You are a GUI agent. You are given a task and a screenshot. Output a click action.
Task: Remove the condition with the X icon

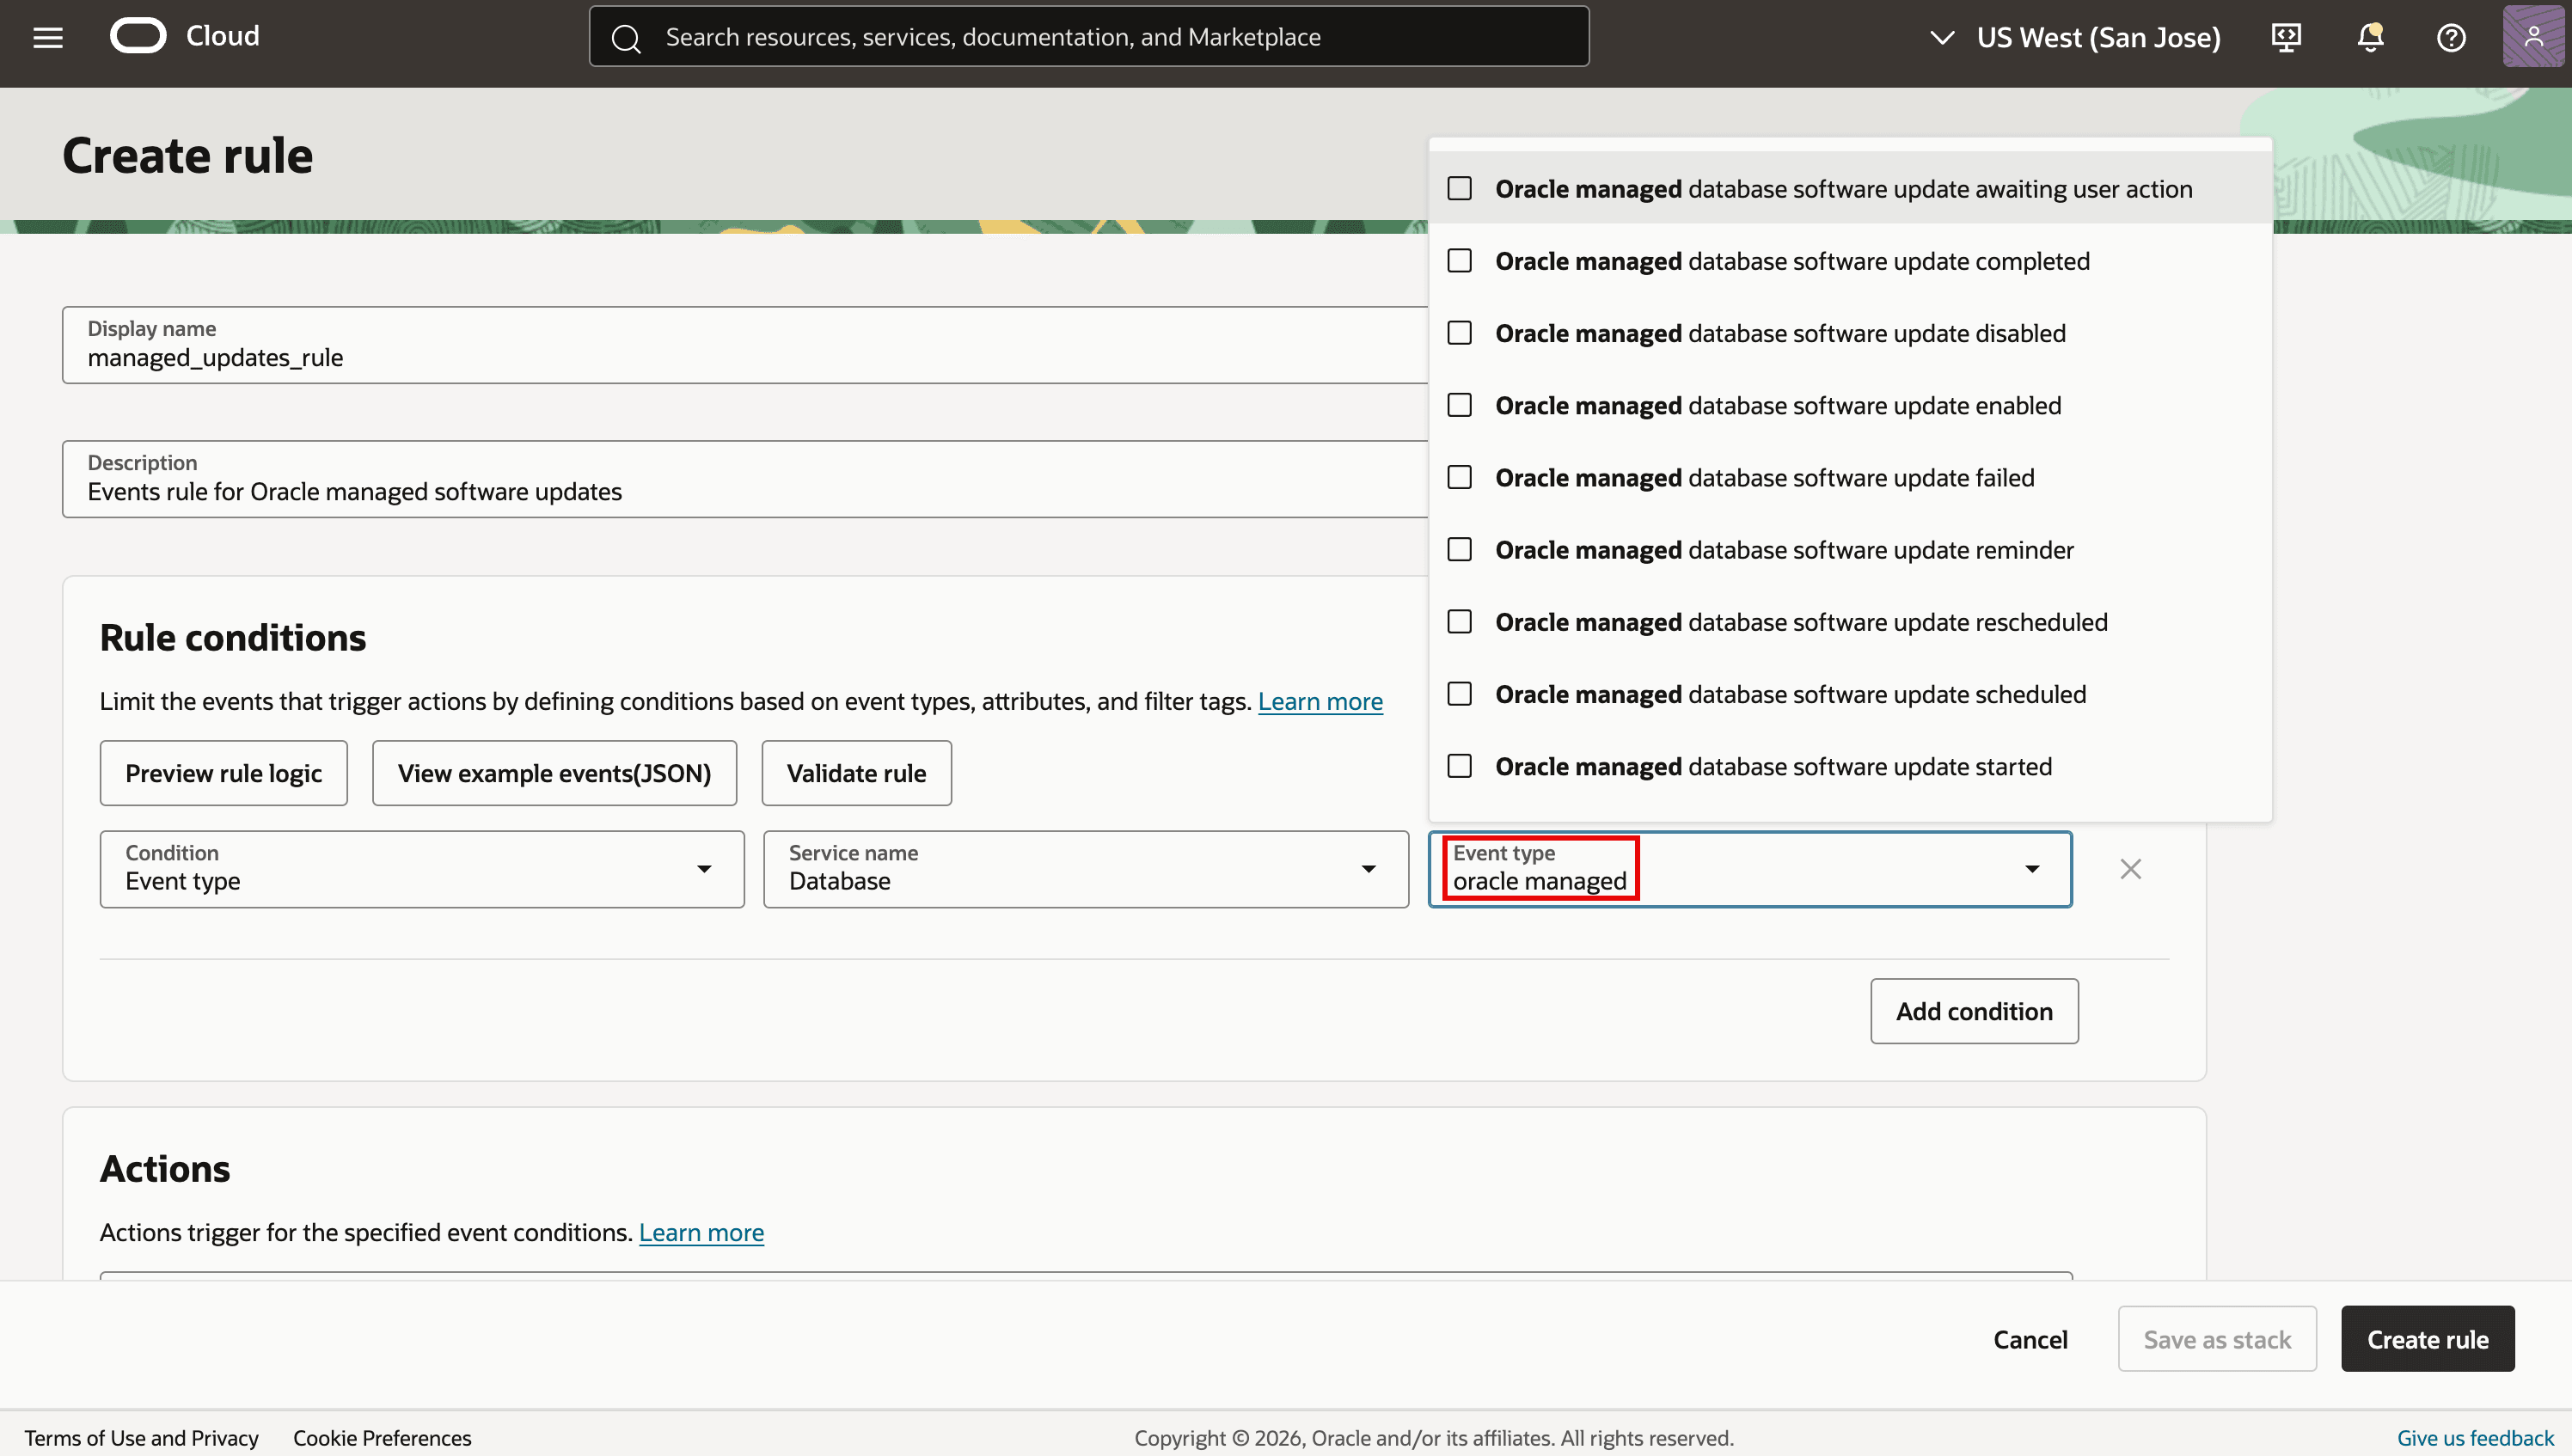coord(2131,869)
